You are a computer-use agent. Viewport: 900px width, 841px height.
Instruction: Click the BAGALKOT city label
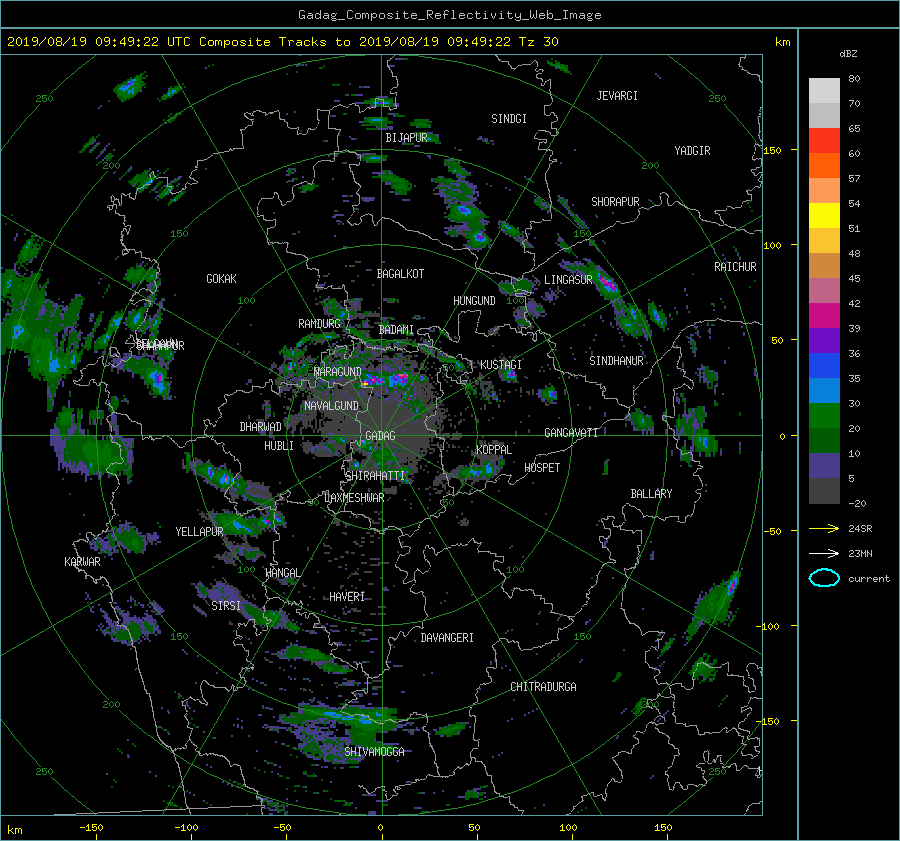(x=400, y=274)
